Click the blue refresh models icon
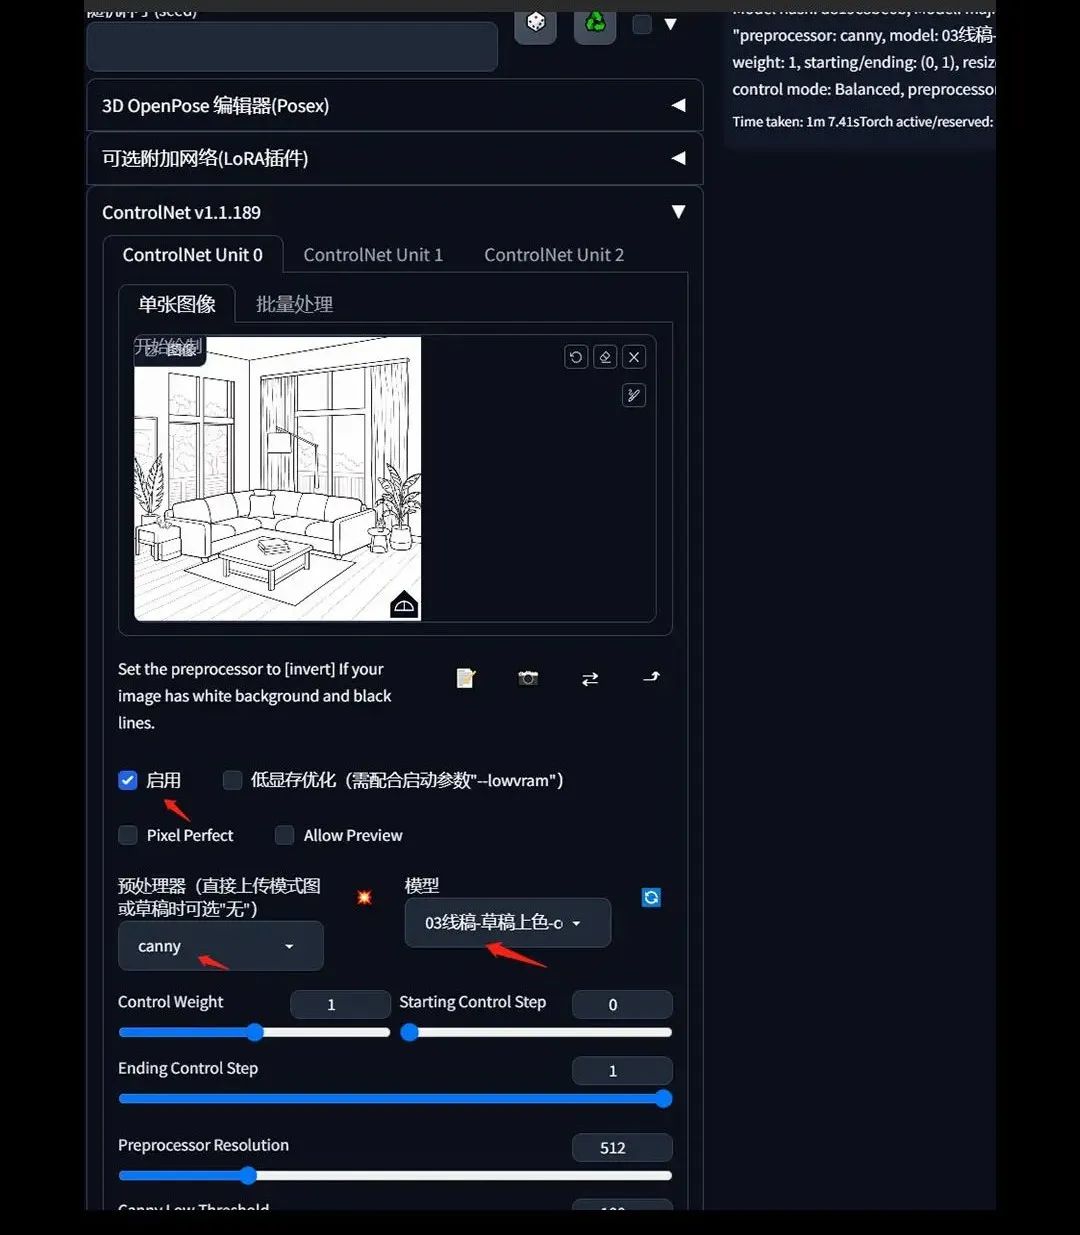This screenshot has width=1080, height=1235. pyautogui.click(x=651, y=897)
